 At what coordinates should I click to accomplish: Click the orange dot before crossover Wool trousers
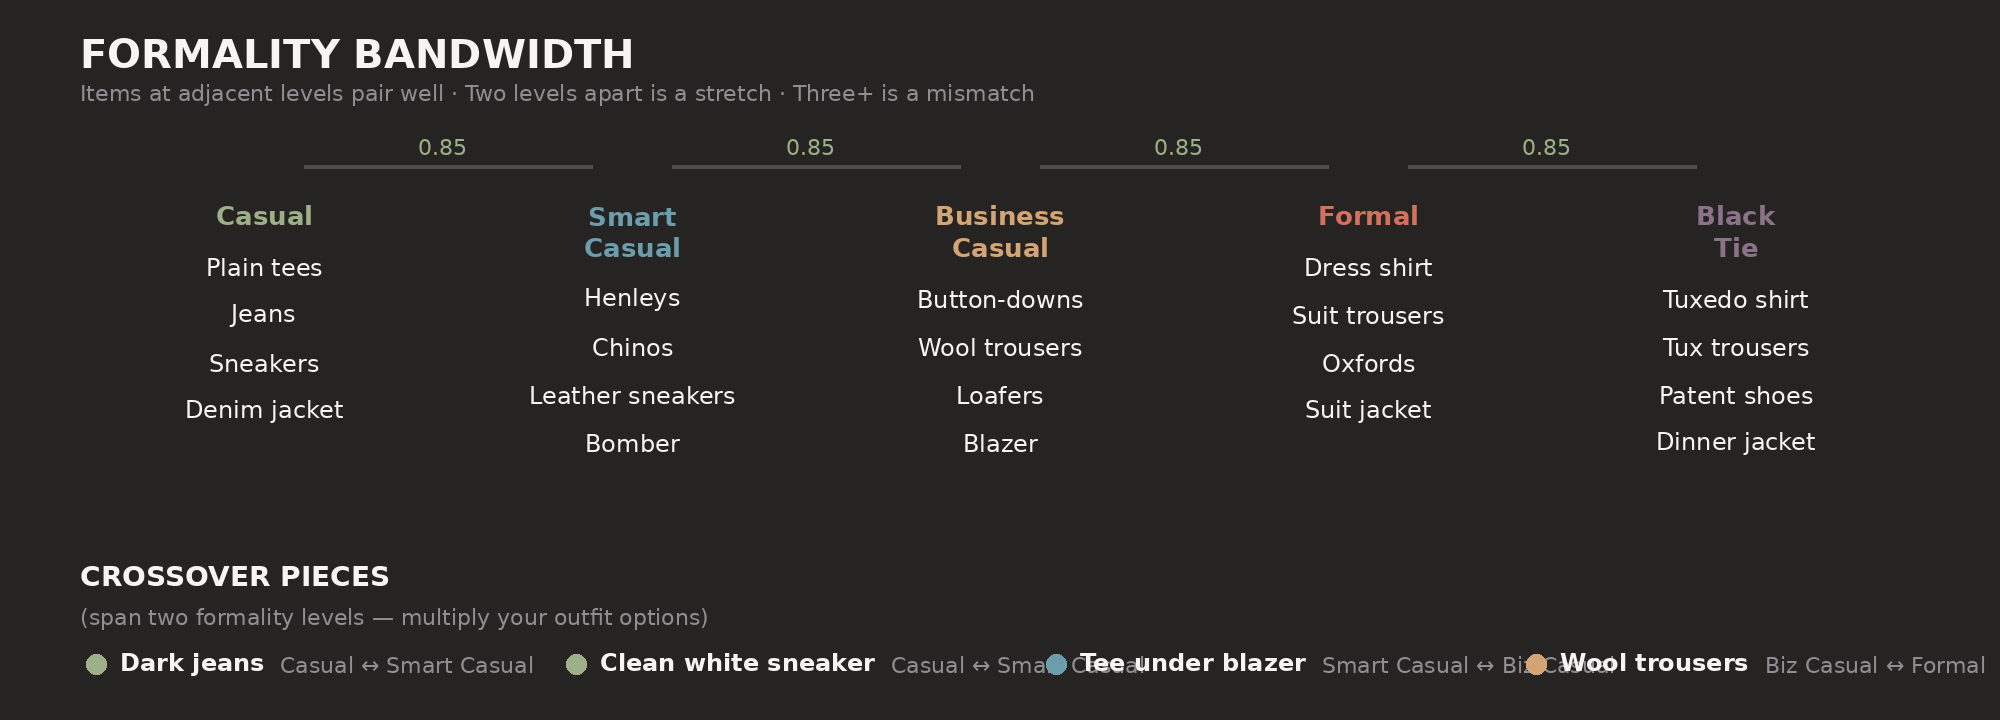pos(1536,665)
